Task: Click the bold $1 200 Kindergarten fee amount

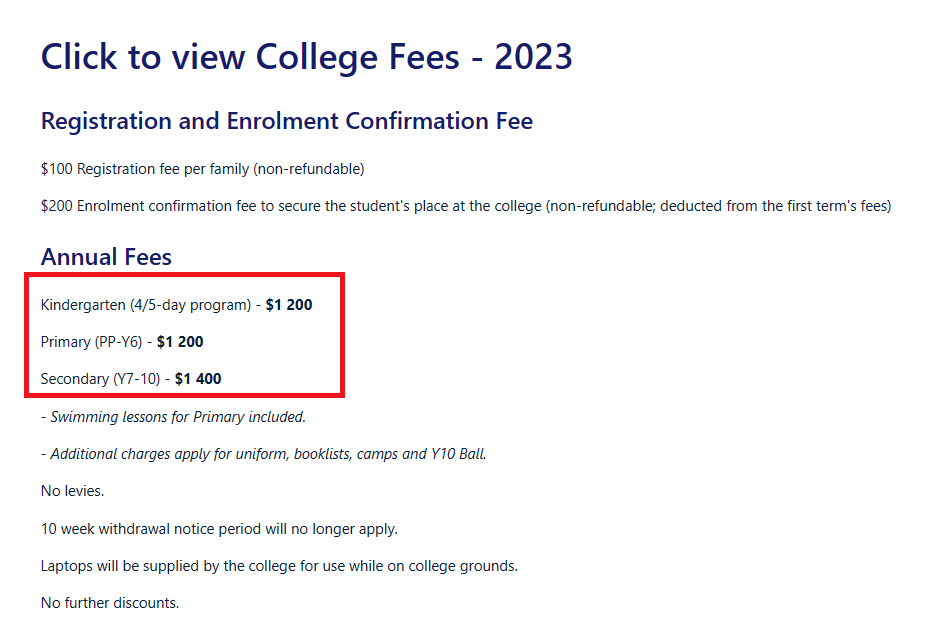Action: 289,305
